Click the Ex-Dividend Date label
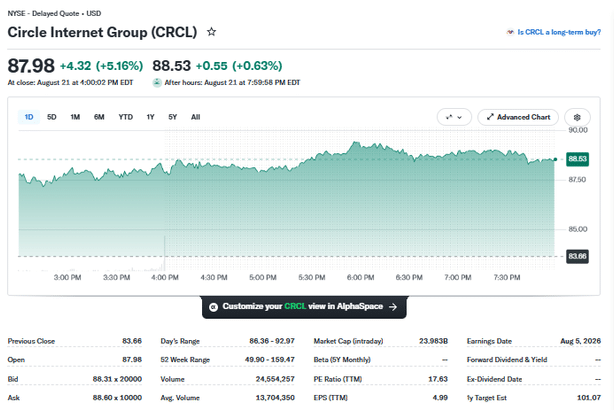 494,379
